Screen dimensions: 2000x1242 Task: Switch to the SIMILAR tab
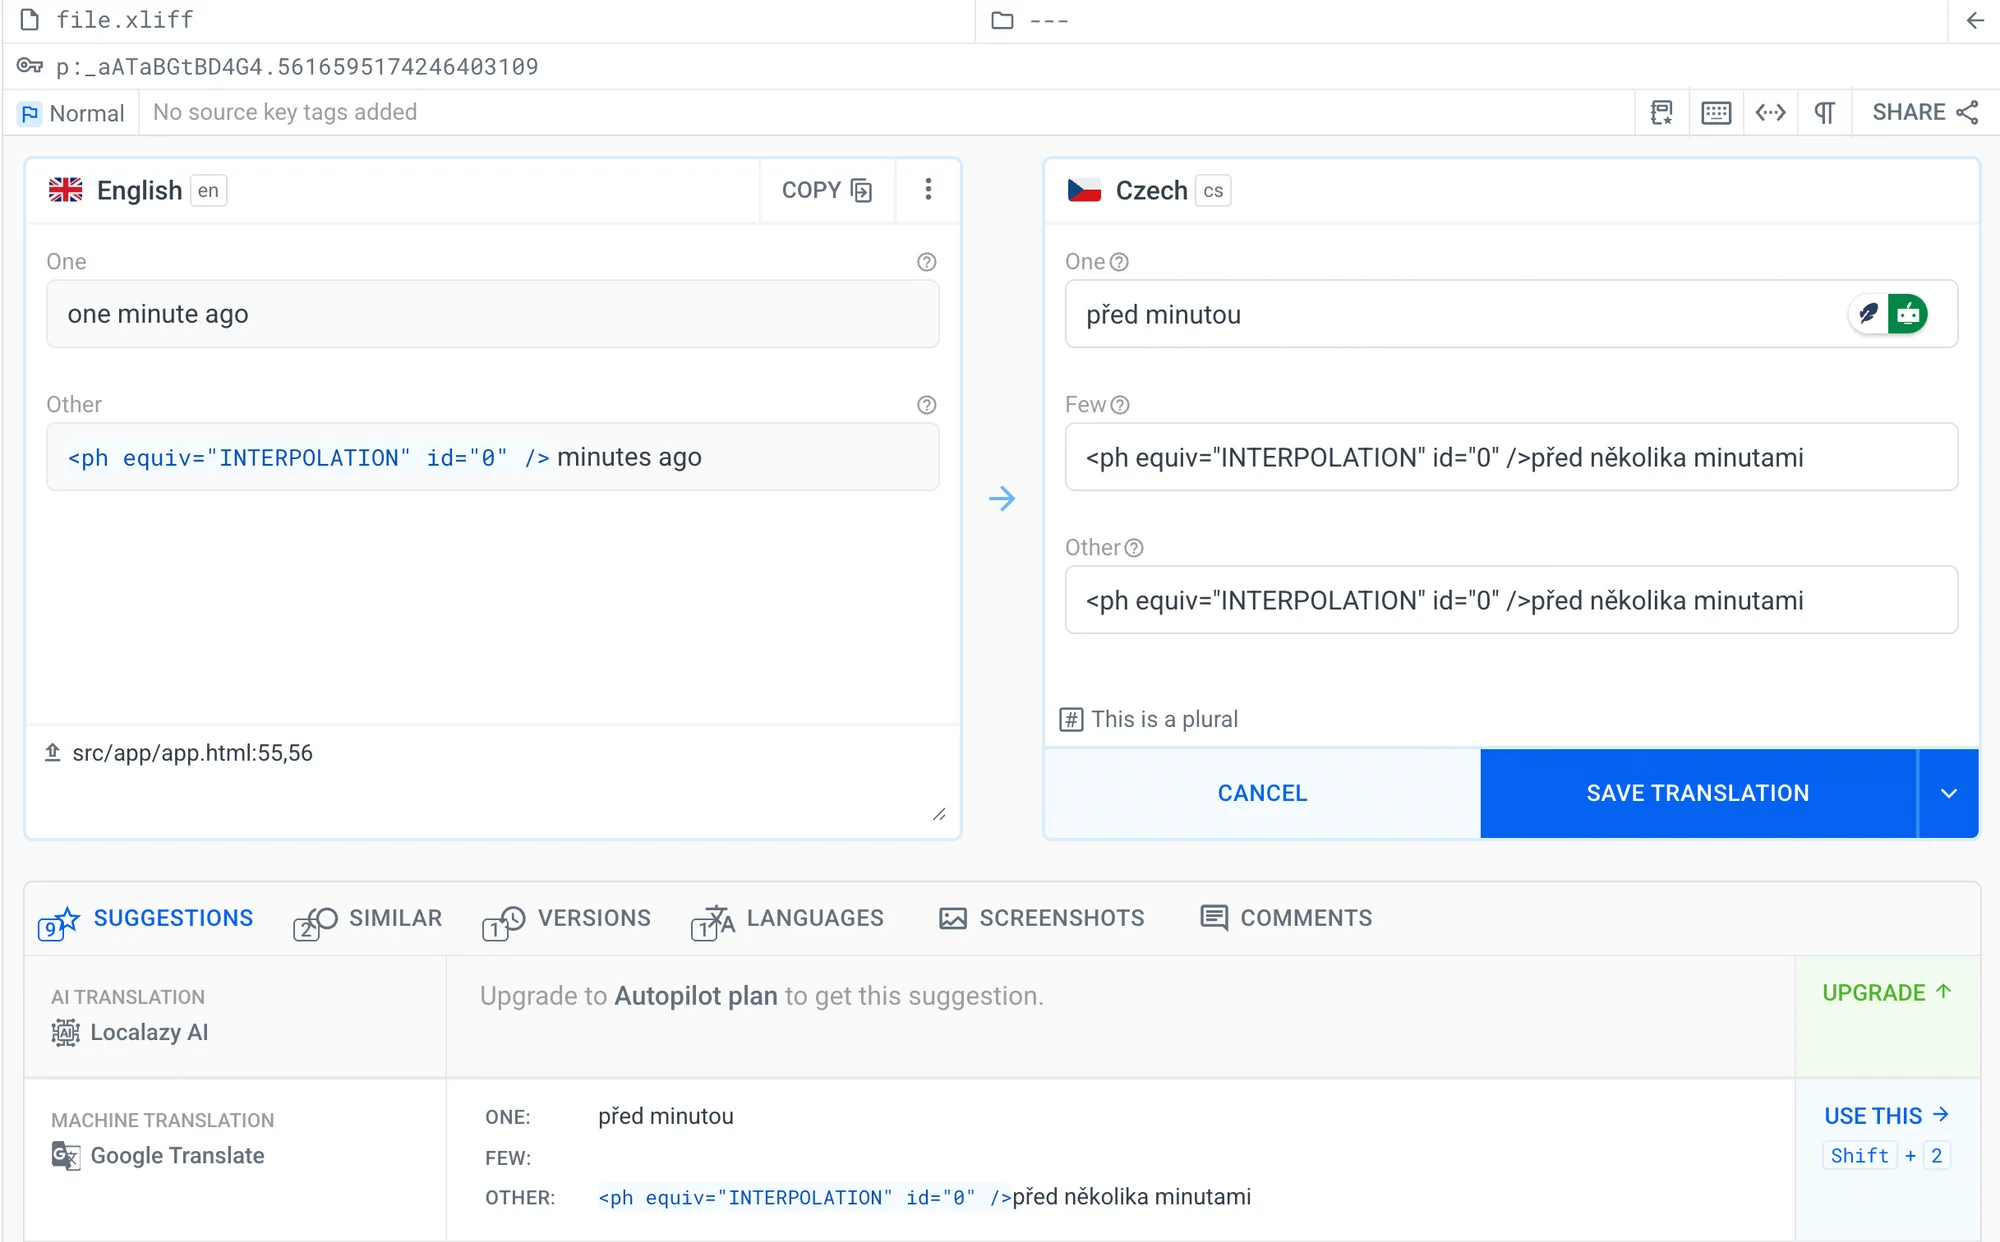(368, 918)
